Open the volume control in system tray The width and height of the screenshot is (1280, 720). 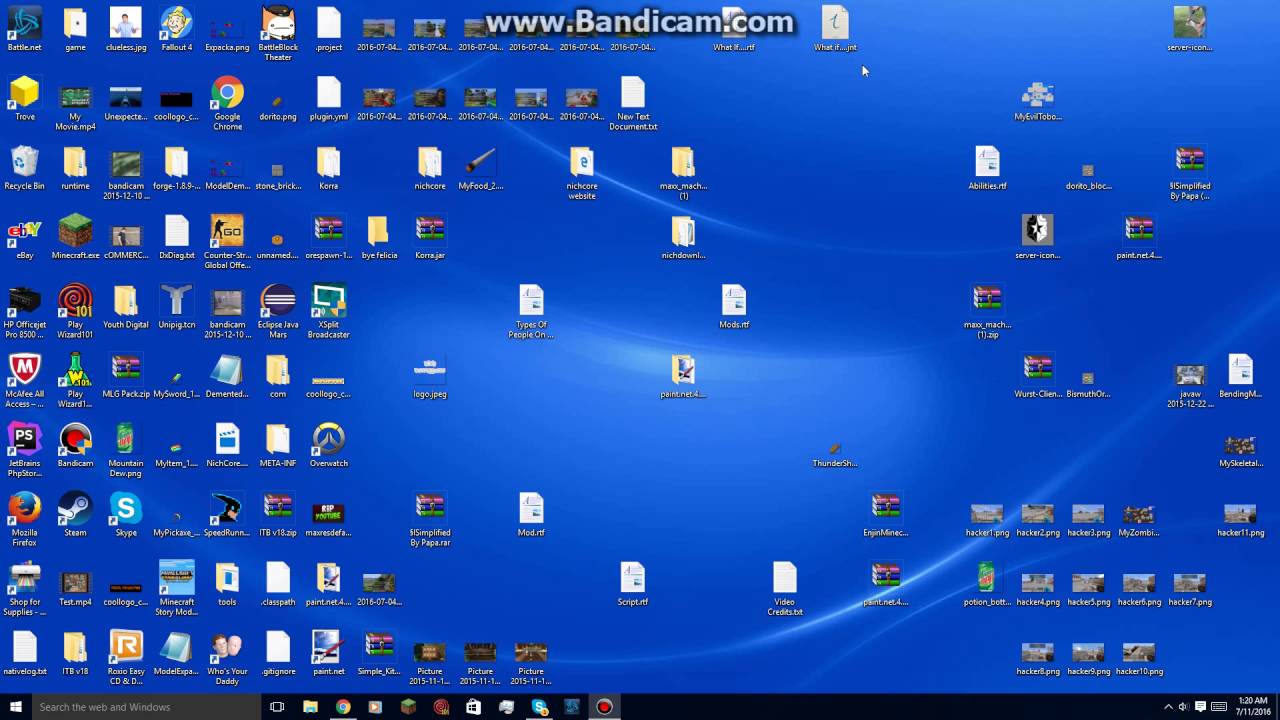[x=1183, y=707]
